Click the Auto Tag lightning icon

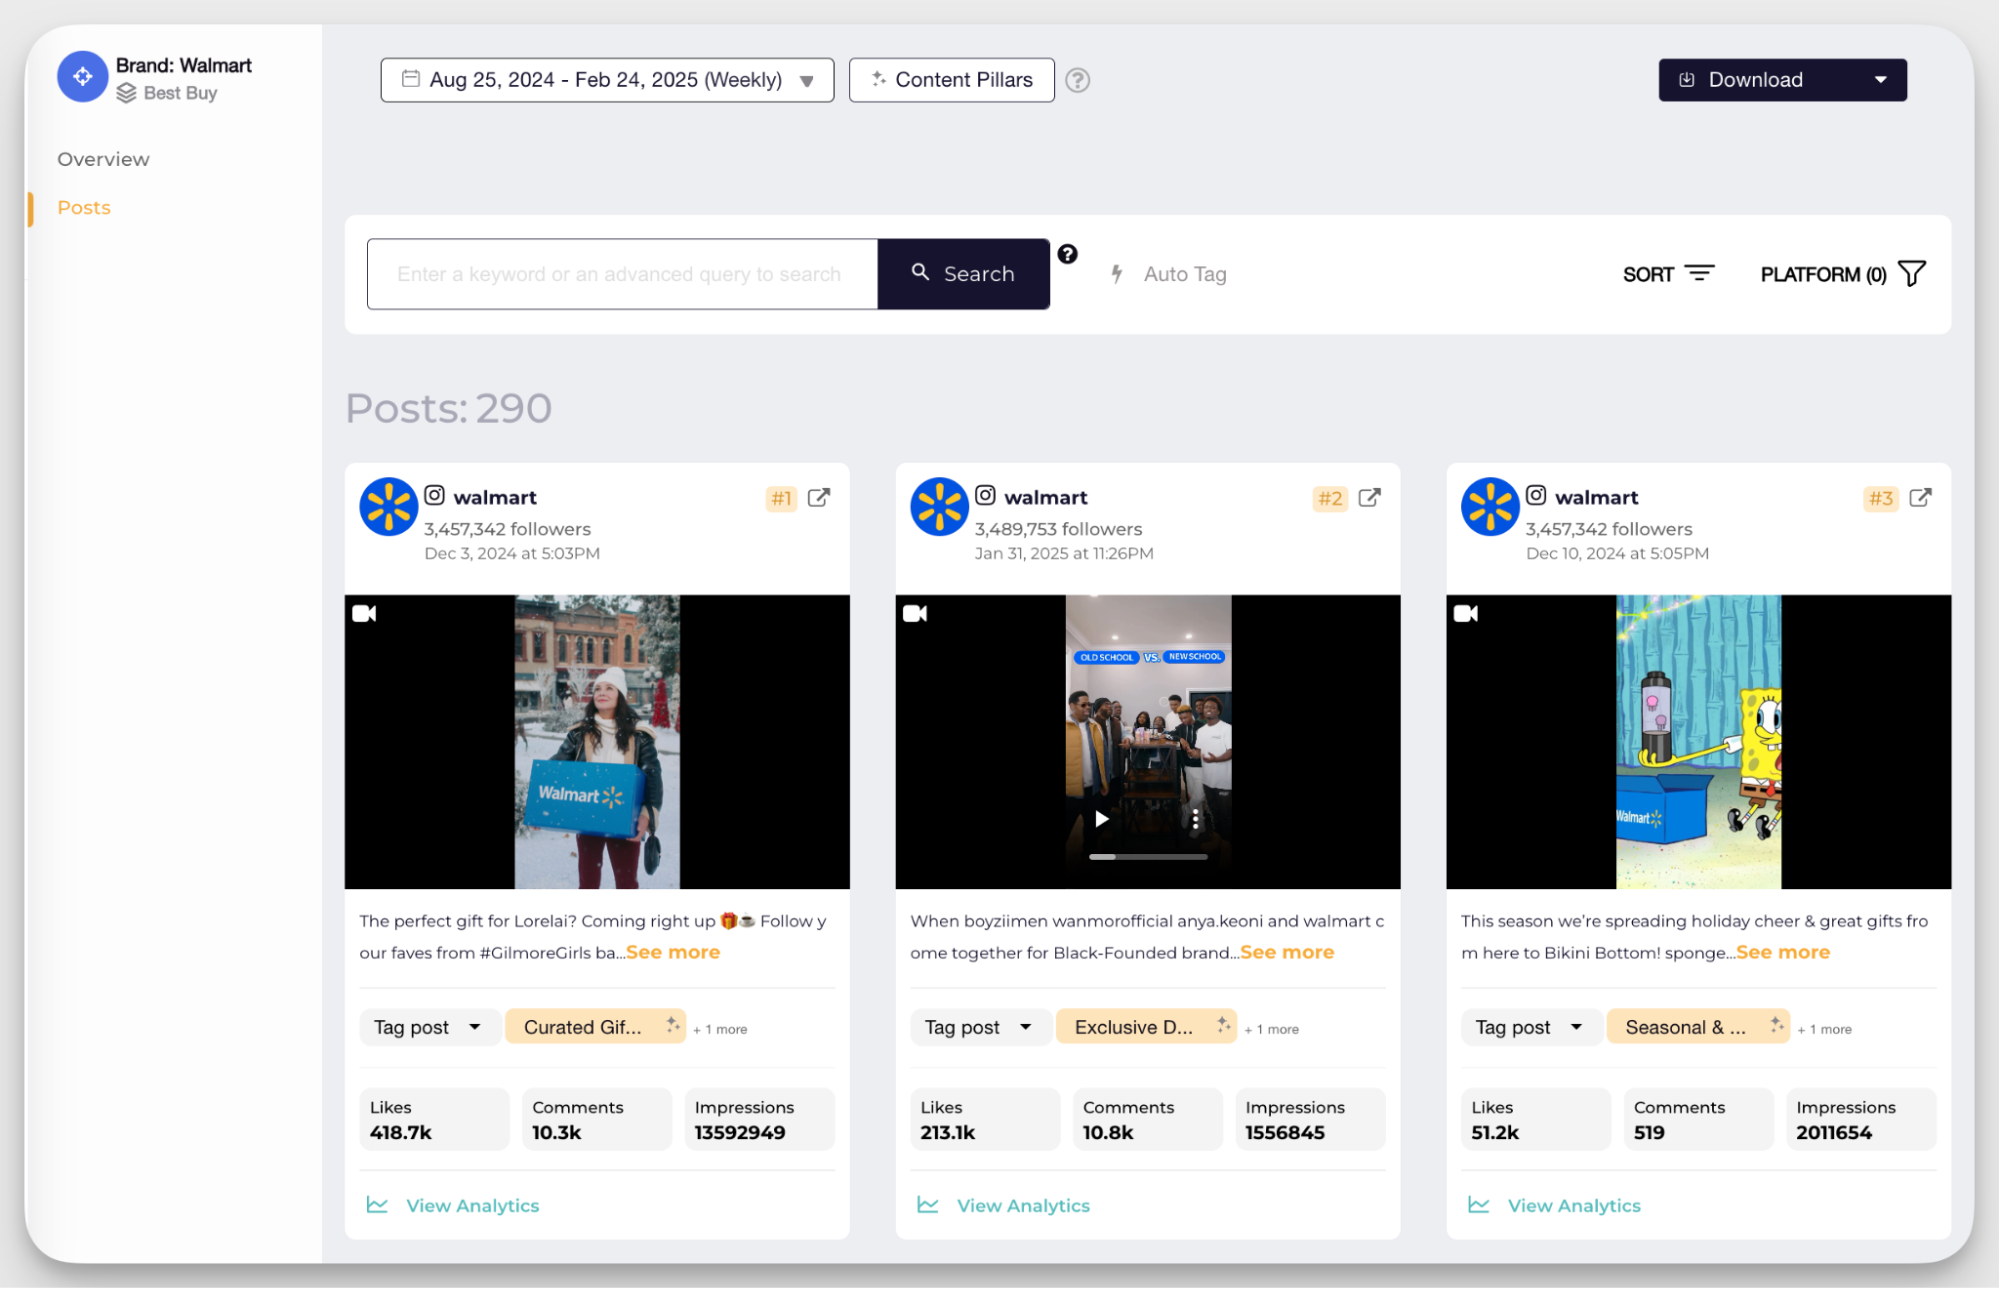coord(1117,274)
